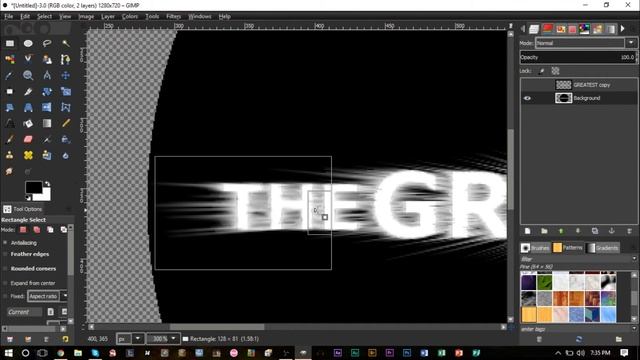The image size is (640, 360).
Task: Raise the selected layer
Action: [561, 231]
